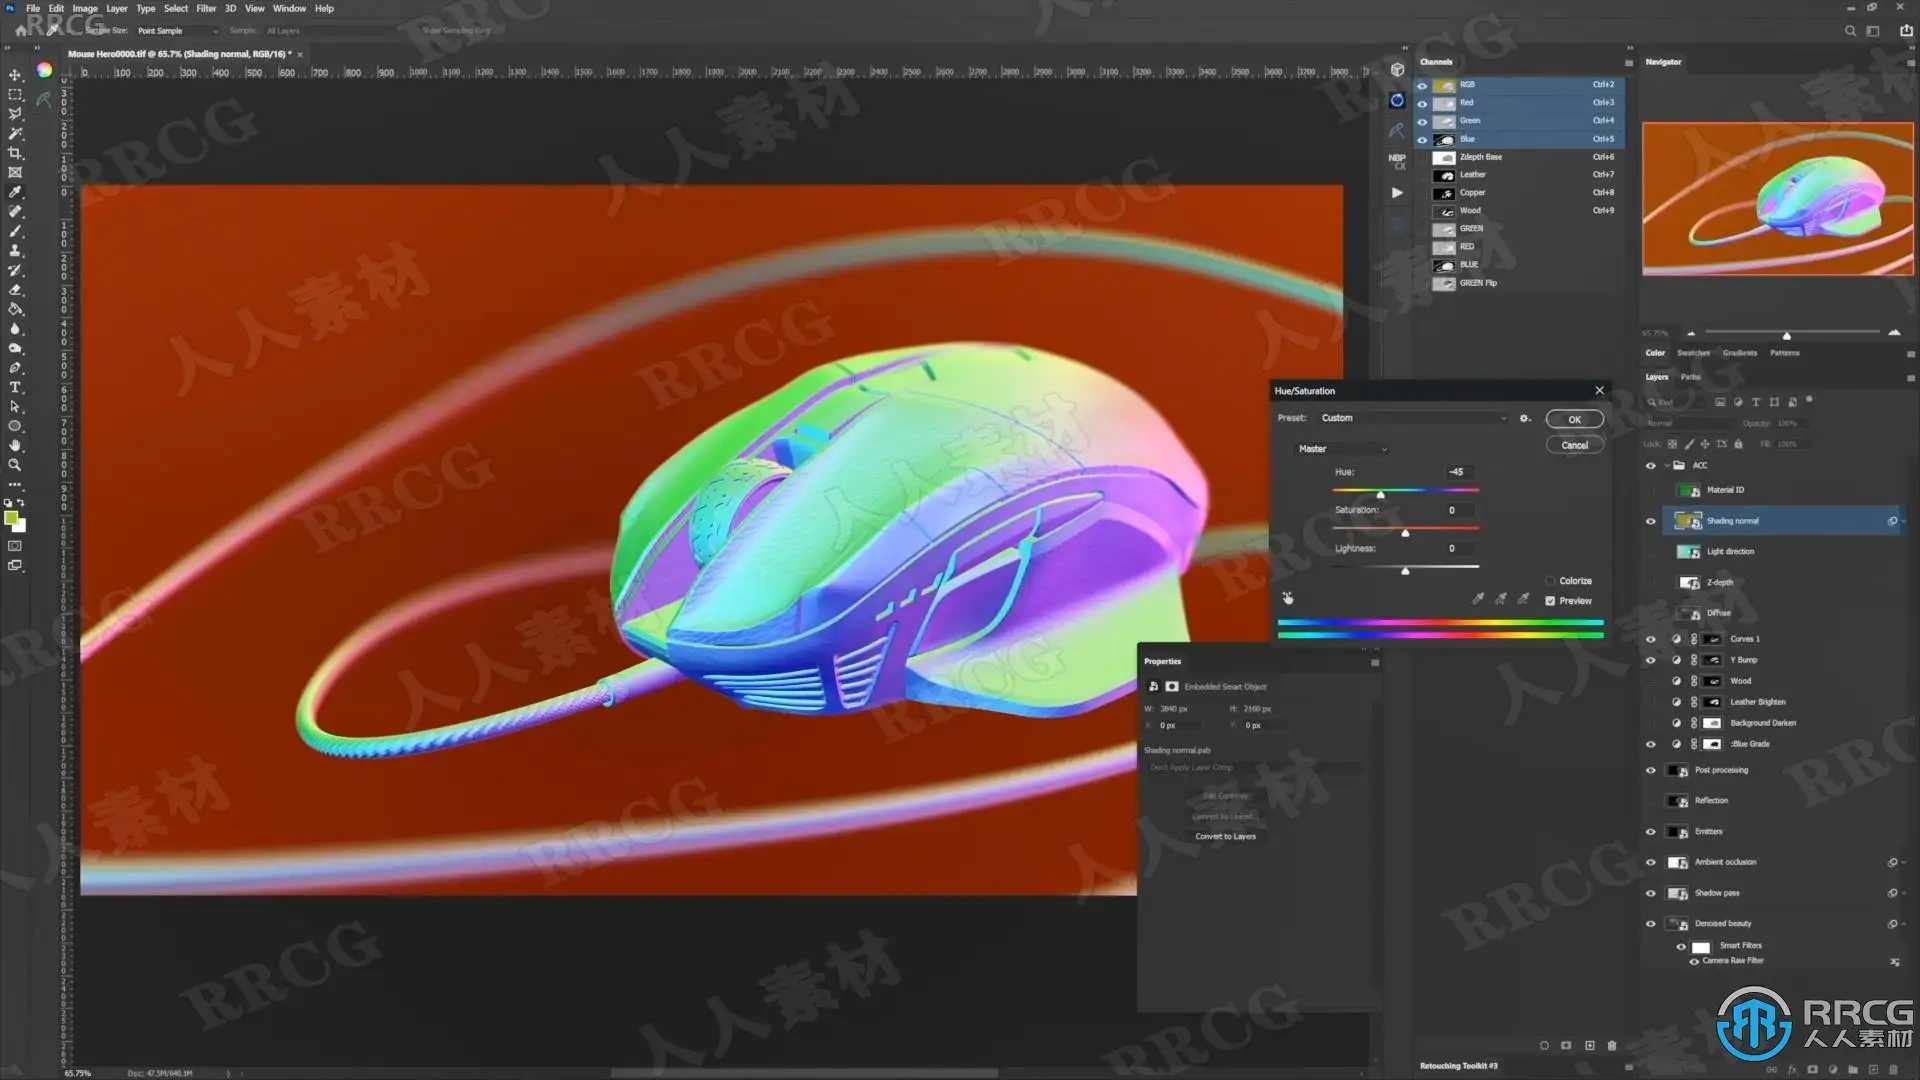This screenshot has height=1080, width=1920.
Task: Enable the Colorize checkbox
Action: pos(1550,581)
